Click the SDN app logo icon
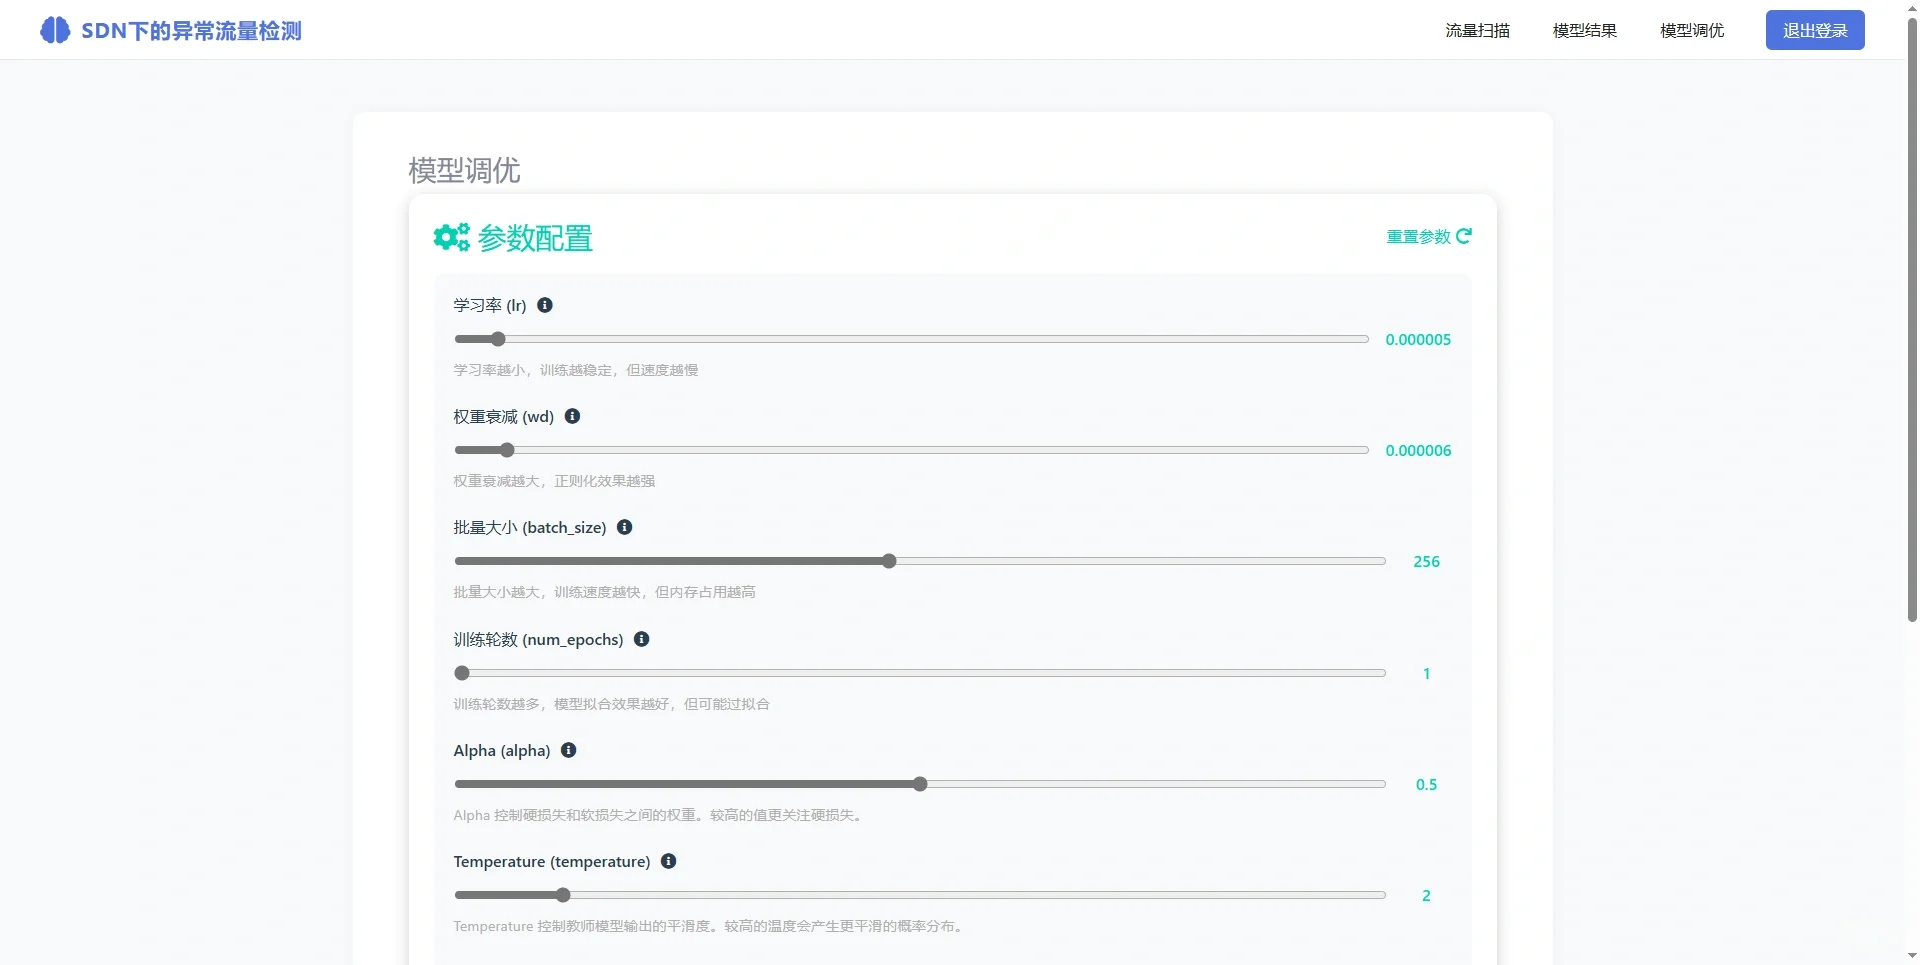Image resolution: width=1920 pixels, height=965 pixels. 55,29
